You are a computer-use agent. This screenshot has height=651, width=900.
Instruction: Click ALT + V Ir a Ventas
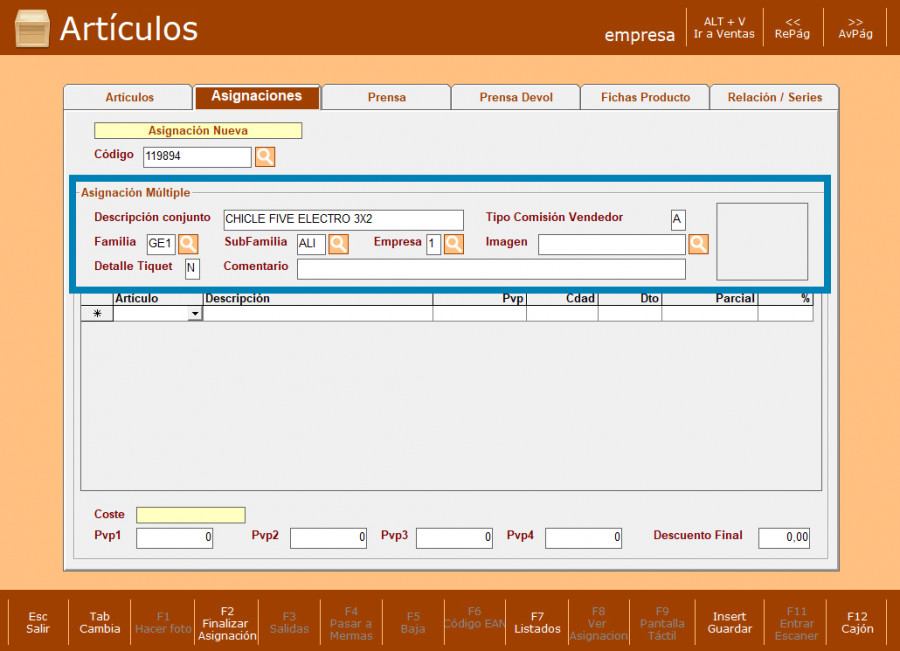[724, 28]
